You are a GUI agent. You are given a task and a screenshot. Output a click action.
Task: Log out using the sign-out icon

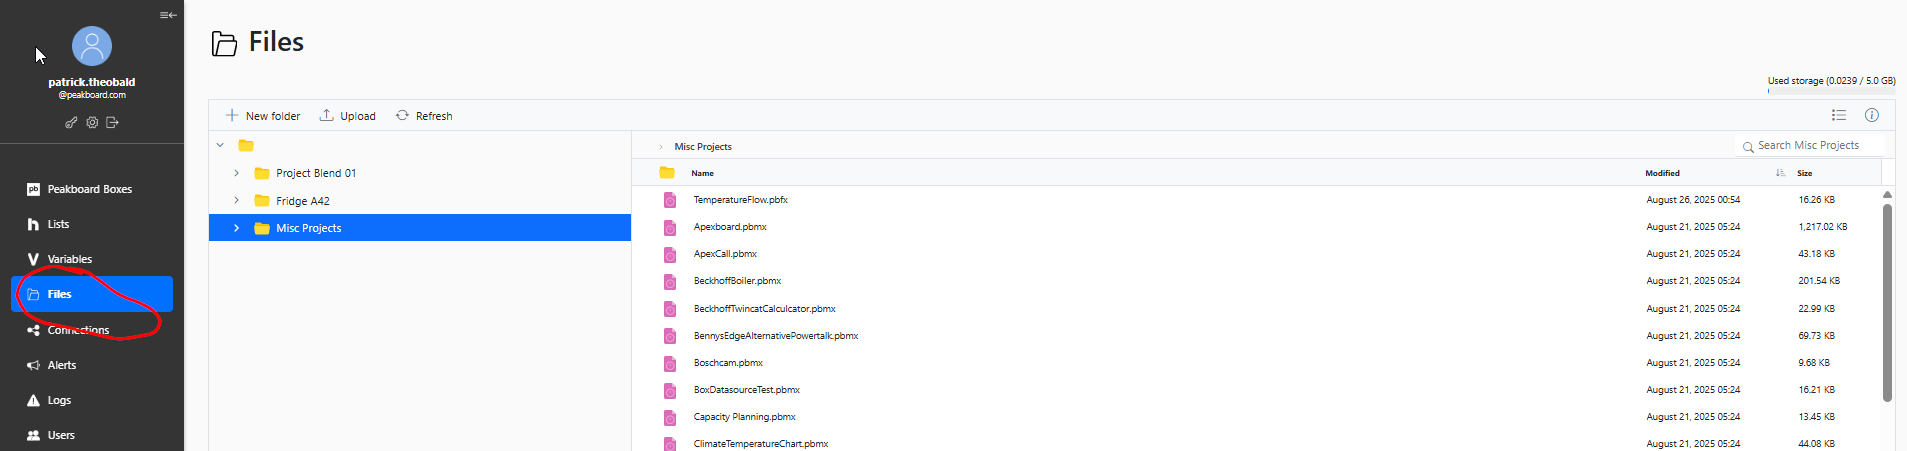point(112,123)
